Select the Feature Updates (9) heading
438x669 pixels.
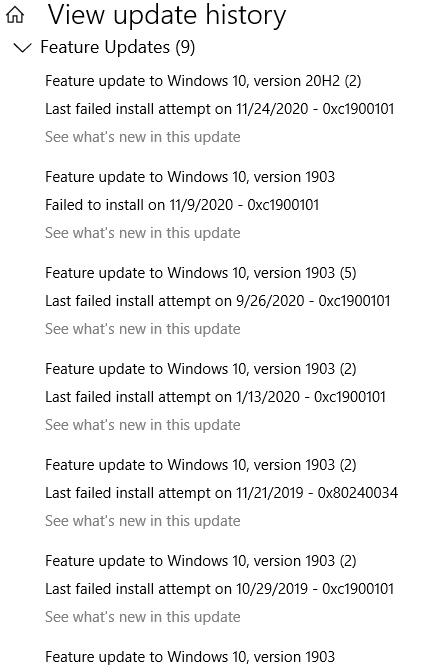118,47
